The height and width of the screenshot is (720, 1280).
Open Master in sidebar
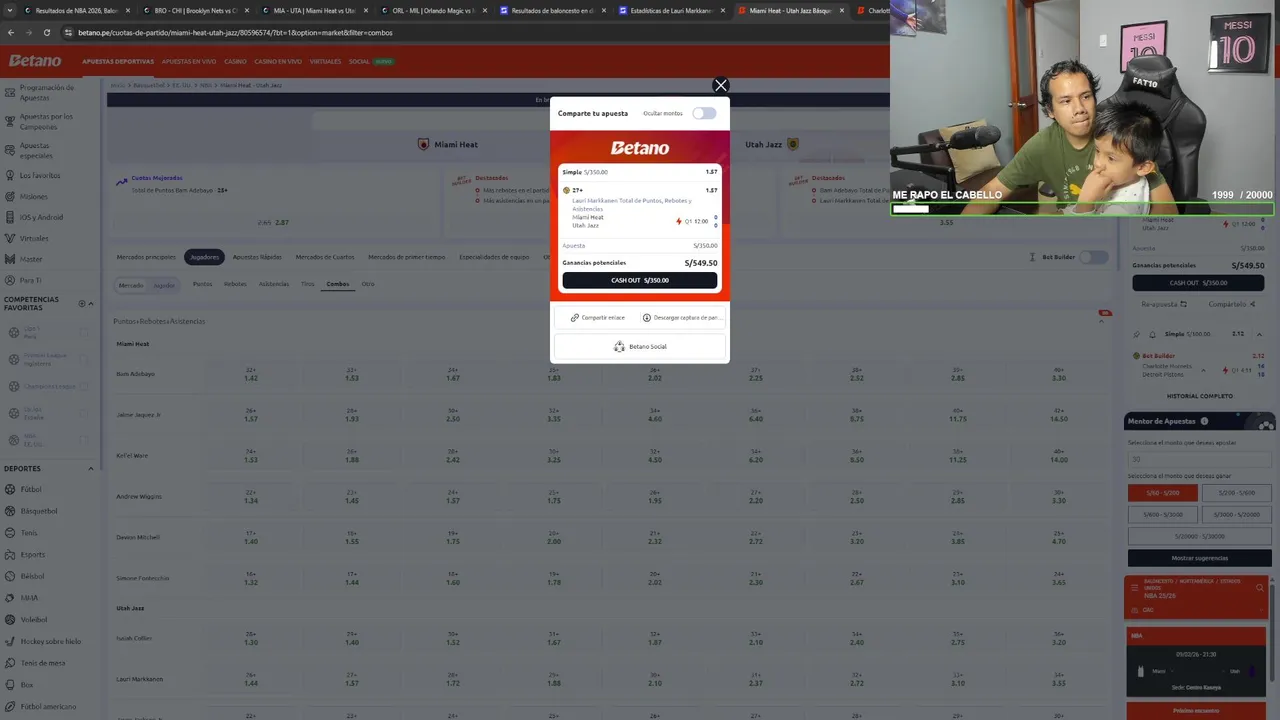(31, 259)
